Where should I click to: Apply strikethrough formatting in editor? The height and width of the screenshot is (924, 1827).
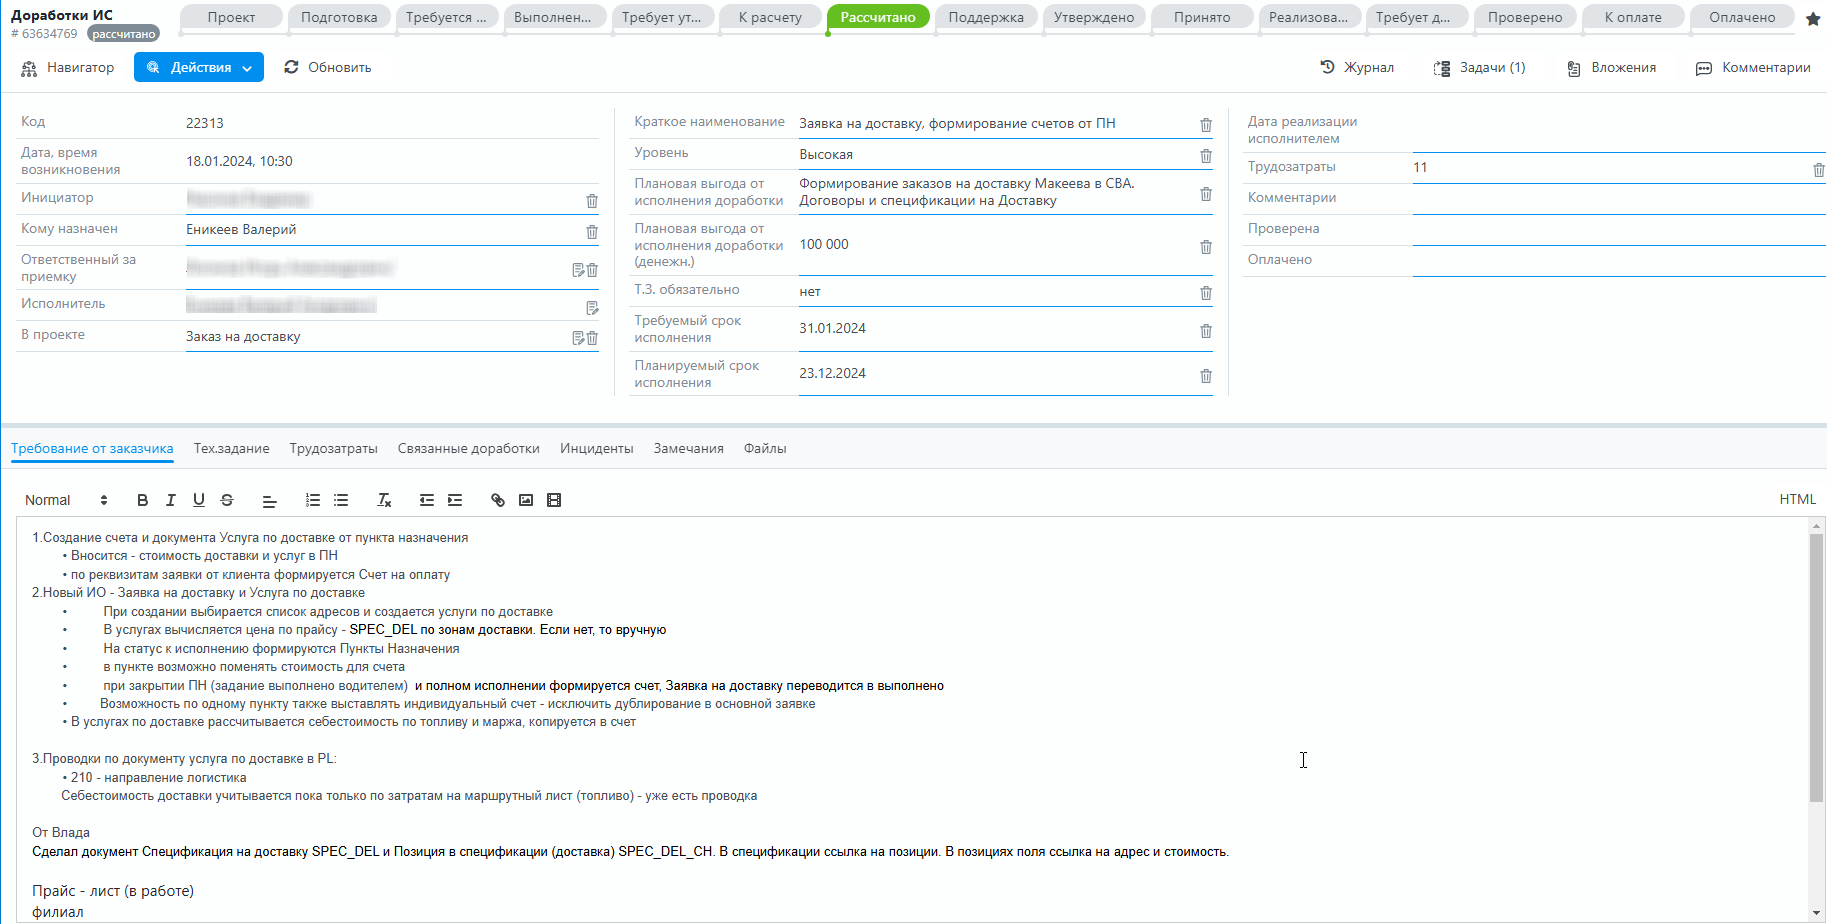point(227,500)
